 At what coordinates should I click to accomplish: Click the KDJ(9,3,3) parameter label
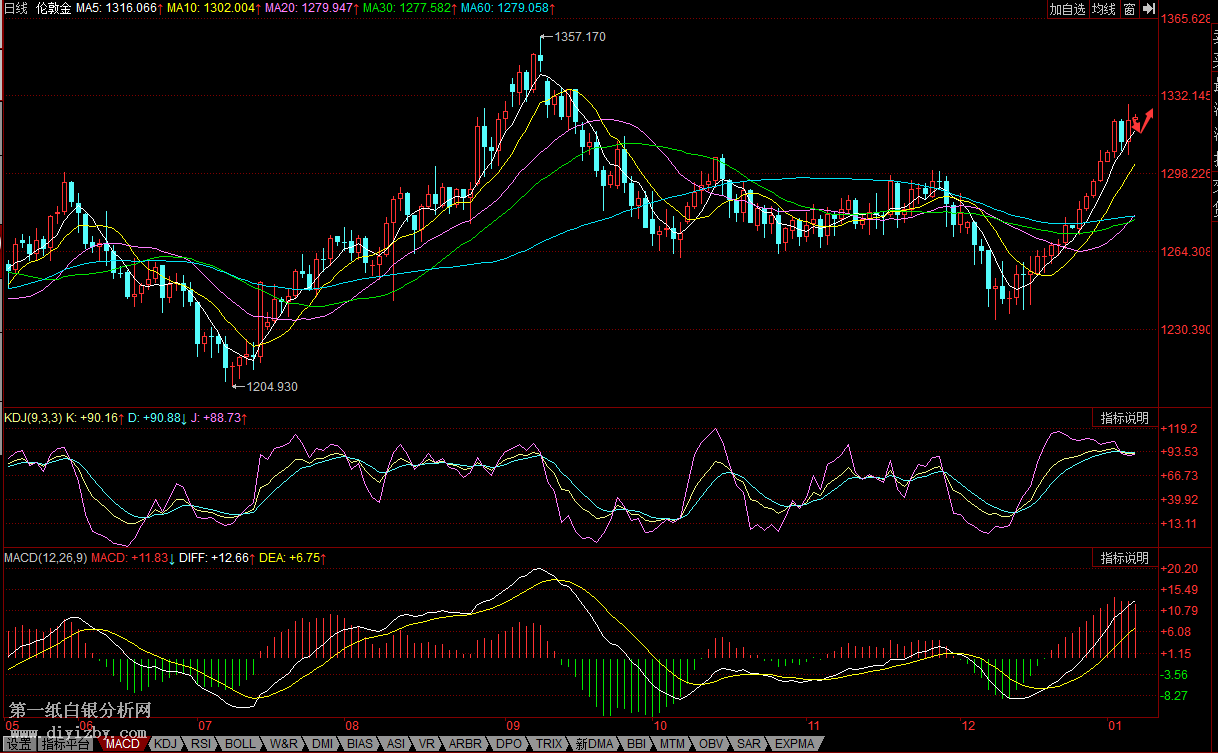33,418
